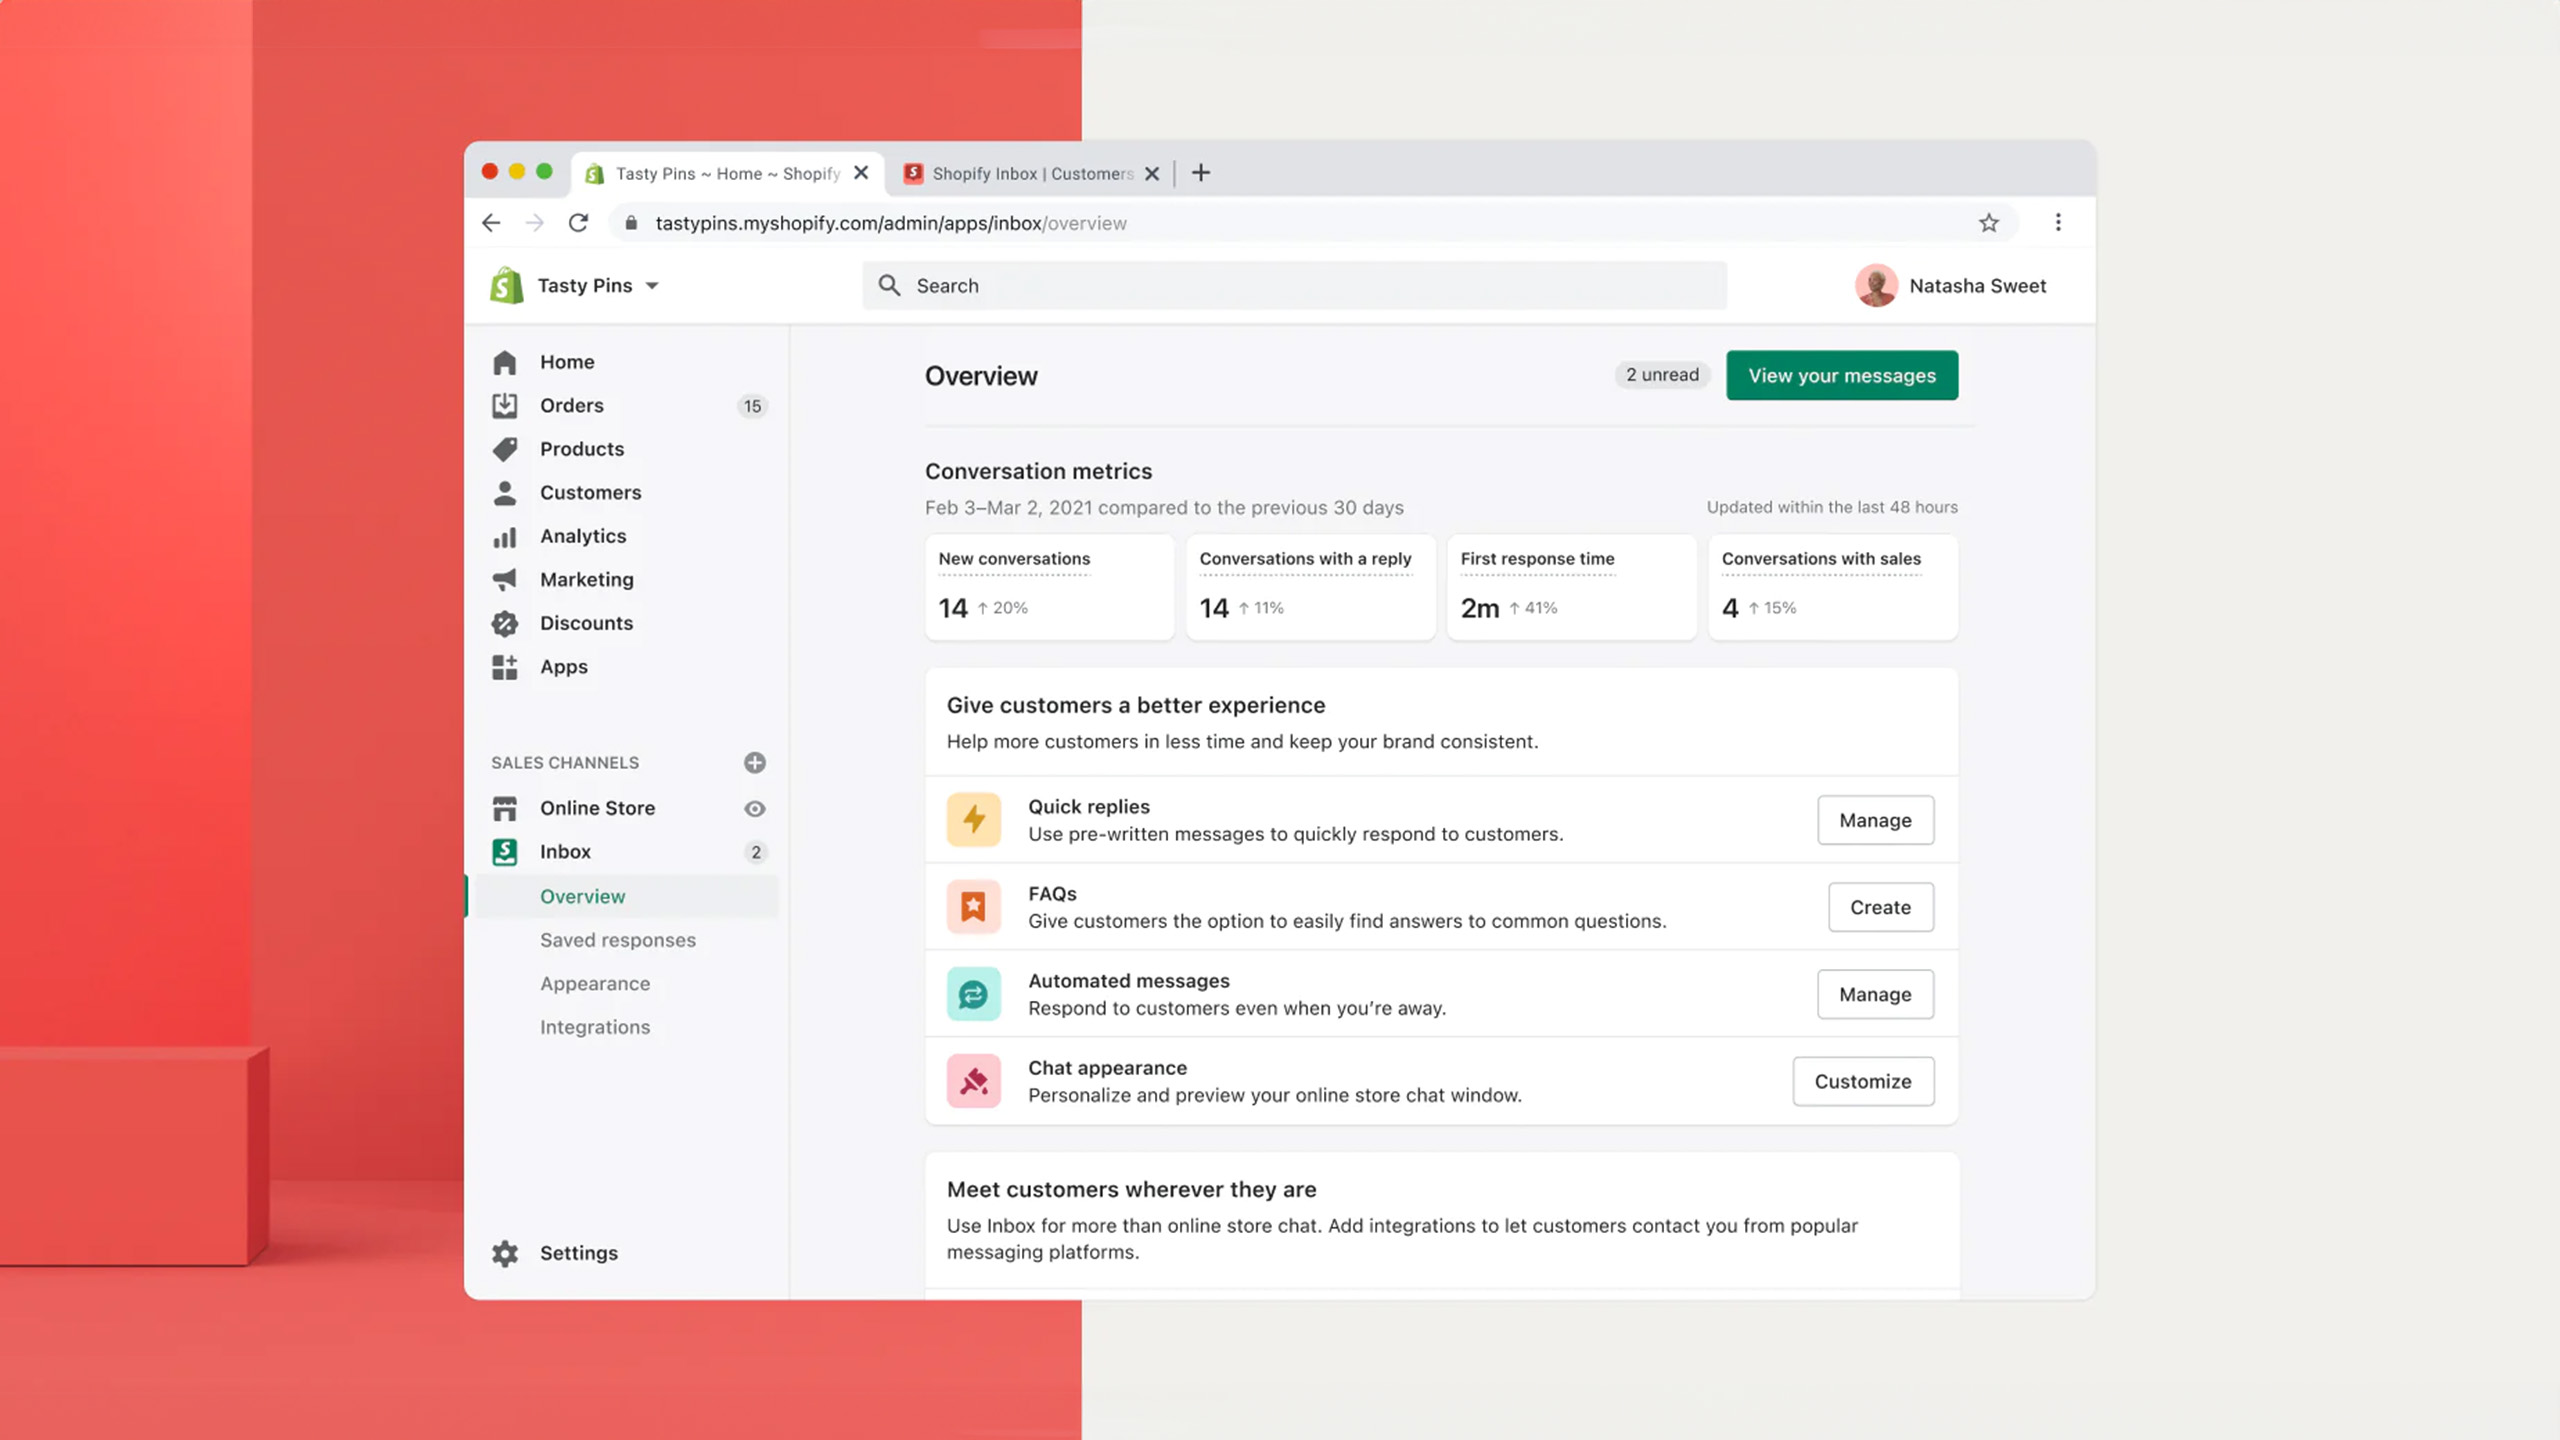Click the Settings gear icon

[x=505, y=1253]
